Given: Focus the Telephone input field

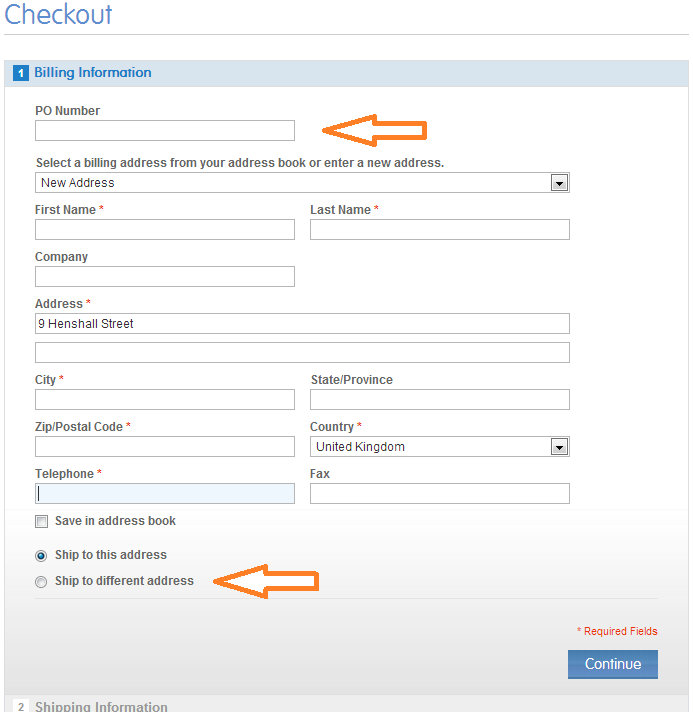Looking at the screenshot, I should pyautogui.click(x=165, y=494).
